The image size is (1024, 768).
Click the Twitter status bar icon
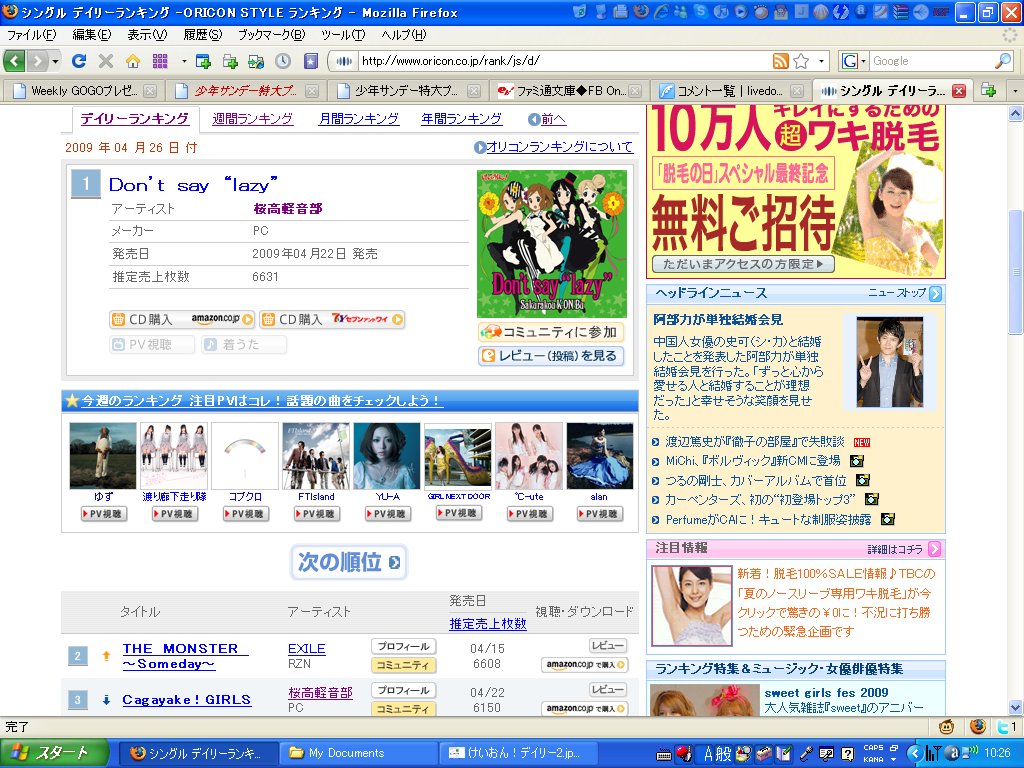(x=1004, y=726)
